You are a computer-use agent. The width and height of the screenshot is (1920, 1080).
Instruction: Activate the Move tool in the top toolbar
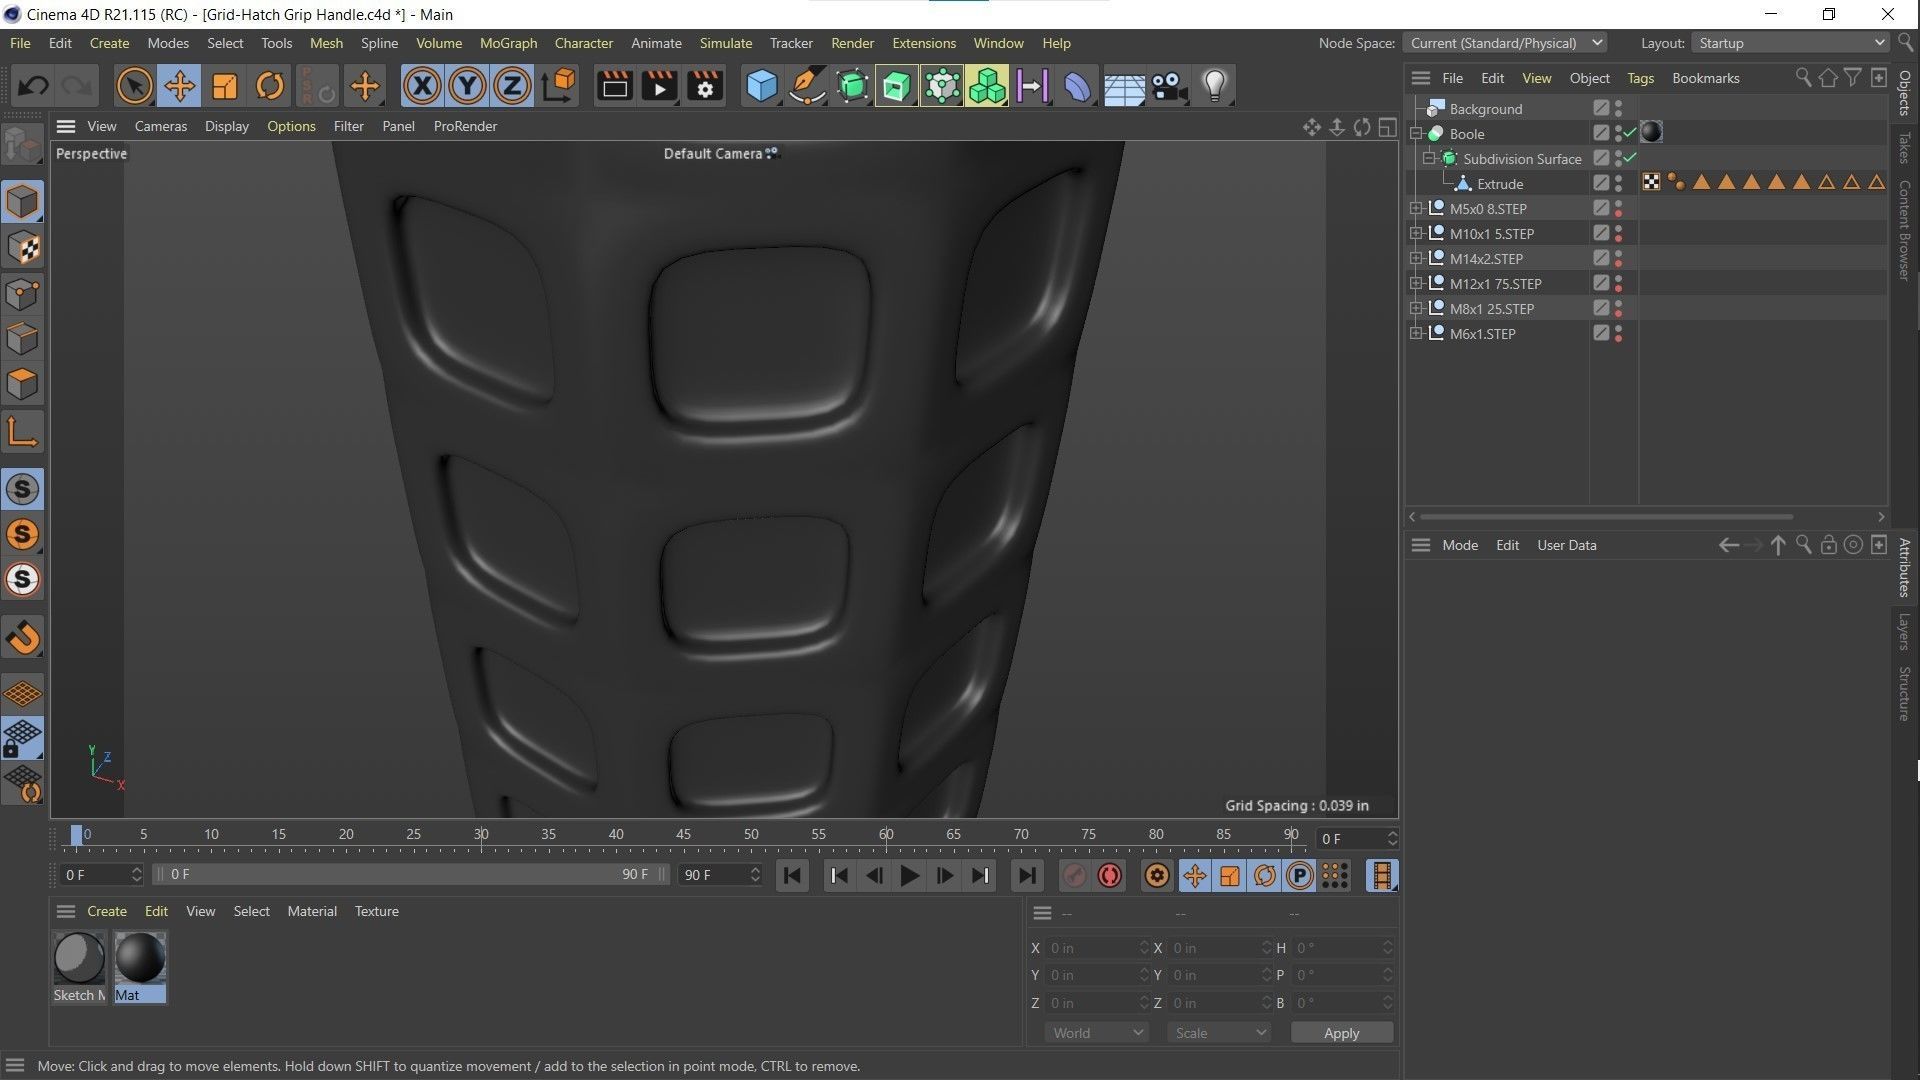(179, 86)
